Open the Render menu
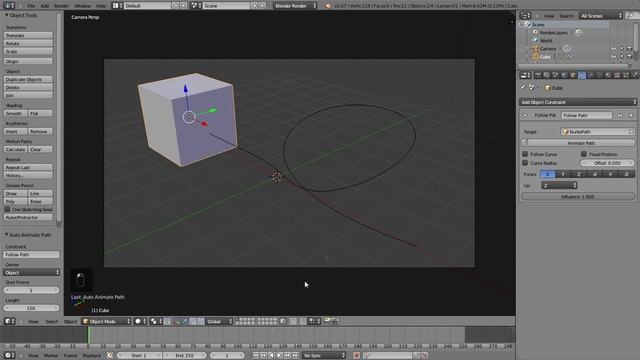The width and height of the screenshot is (640, 360). click(61, 6)
